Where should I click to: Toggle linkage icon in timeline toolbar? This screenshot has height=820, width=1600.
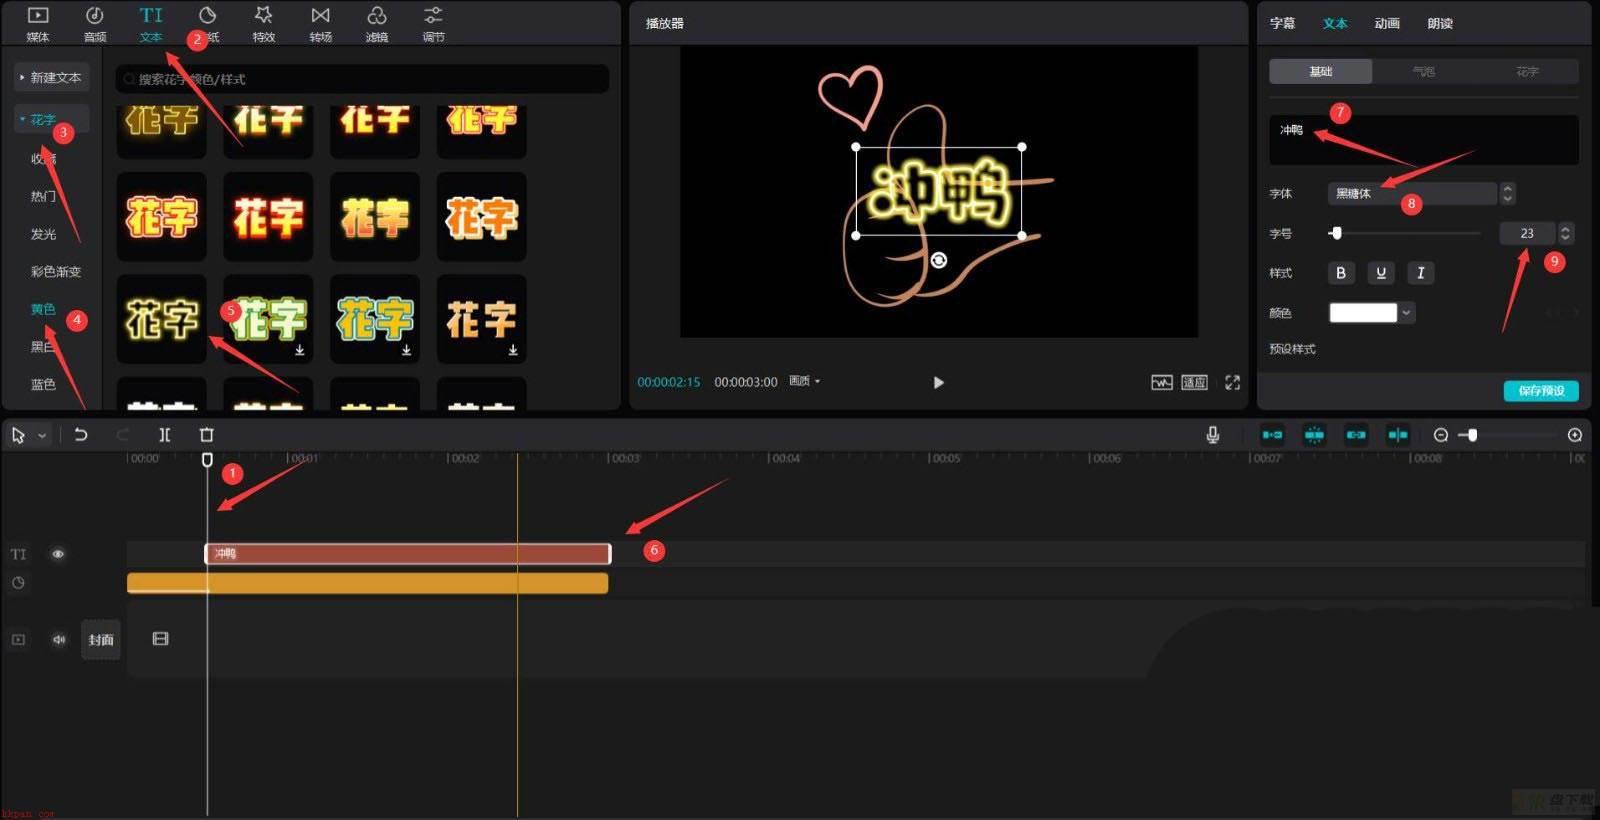(1356, 435)
